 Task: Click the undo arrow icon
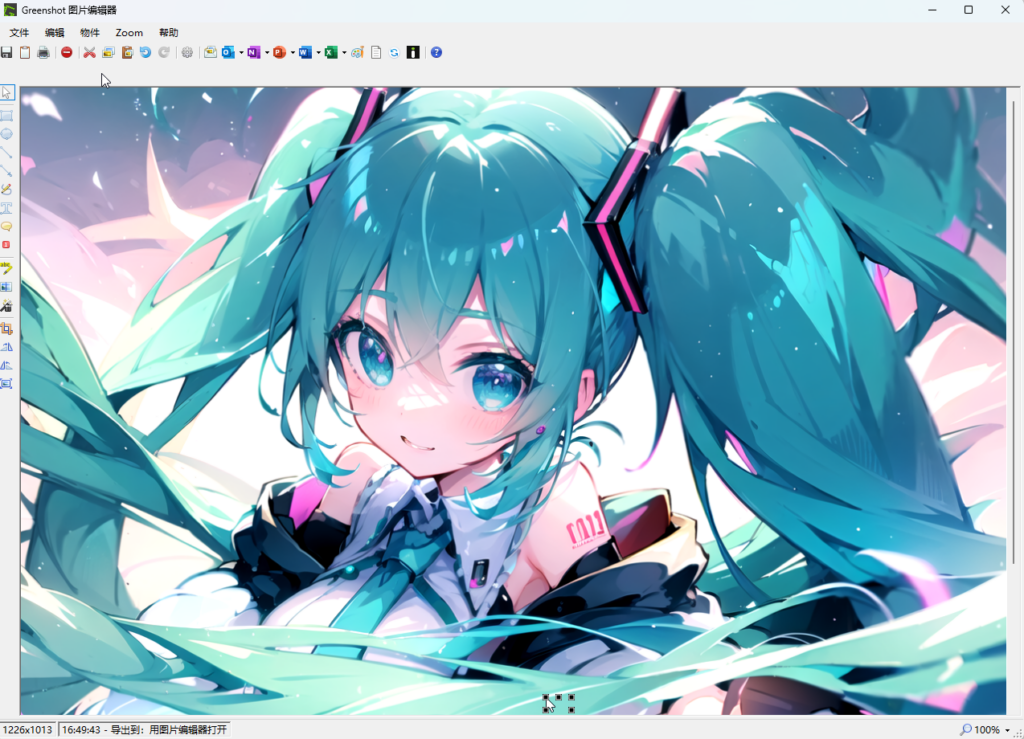pyautogui.click(x=145, y=52)
